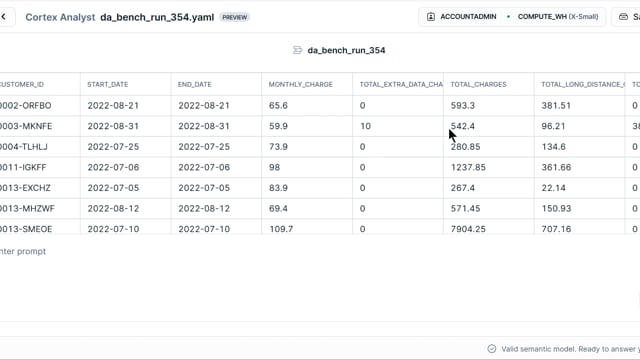Click long distance value 381.51
640x360 pixels.
tap(556, 106)
